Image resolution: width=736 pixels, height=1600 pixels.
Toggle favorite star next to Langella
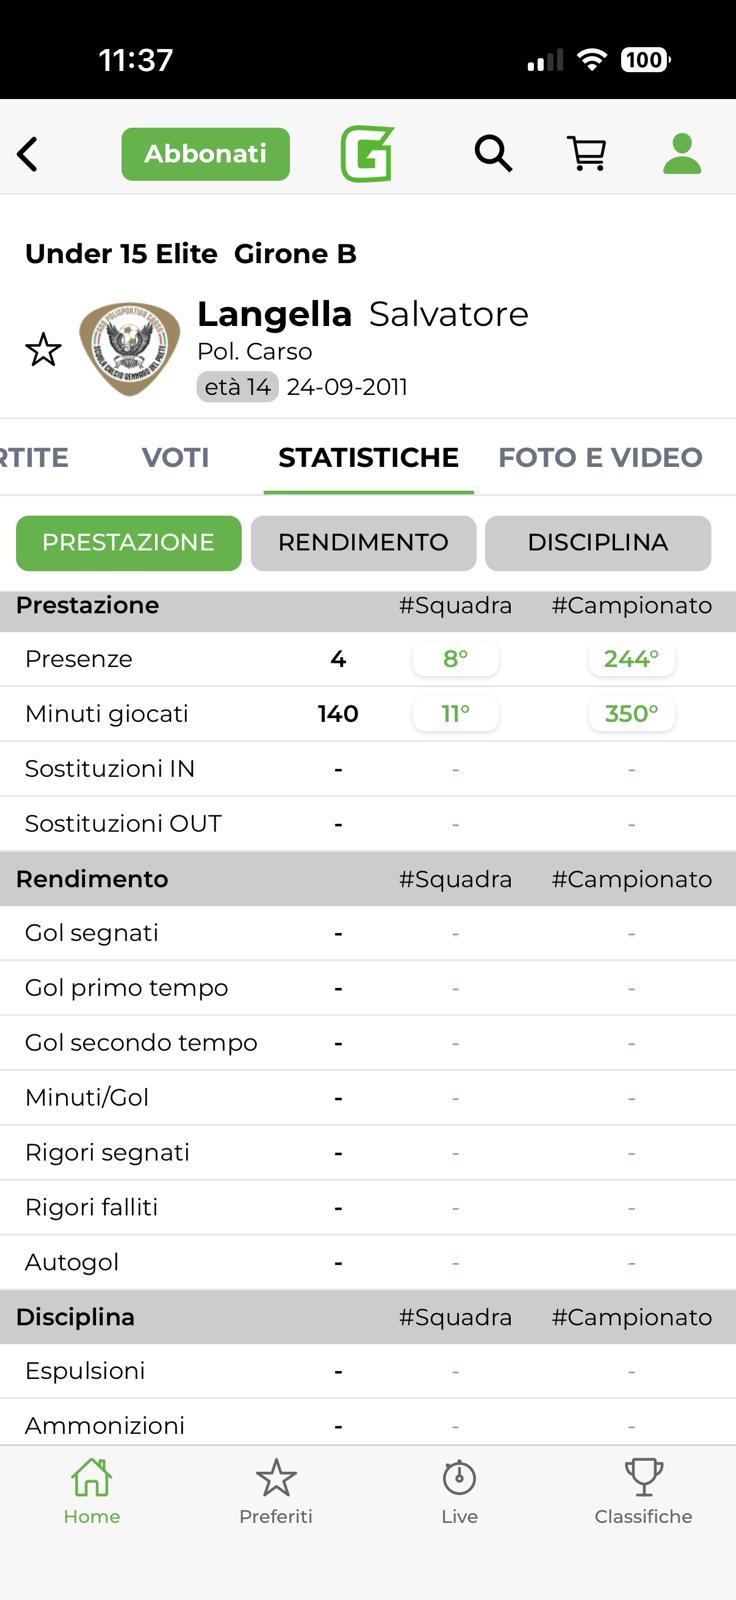pos(43,350)
